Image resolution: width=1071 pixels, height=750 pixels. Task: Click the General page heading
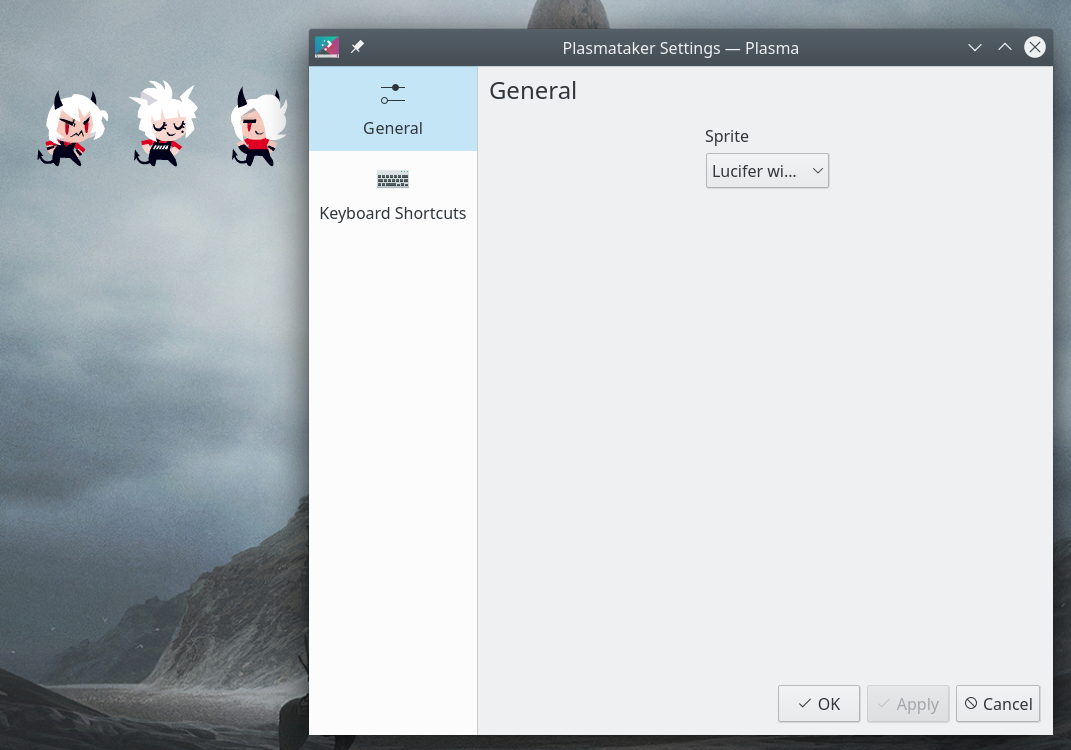click(533, 91)
